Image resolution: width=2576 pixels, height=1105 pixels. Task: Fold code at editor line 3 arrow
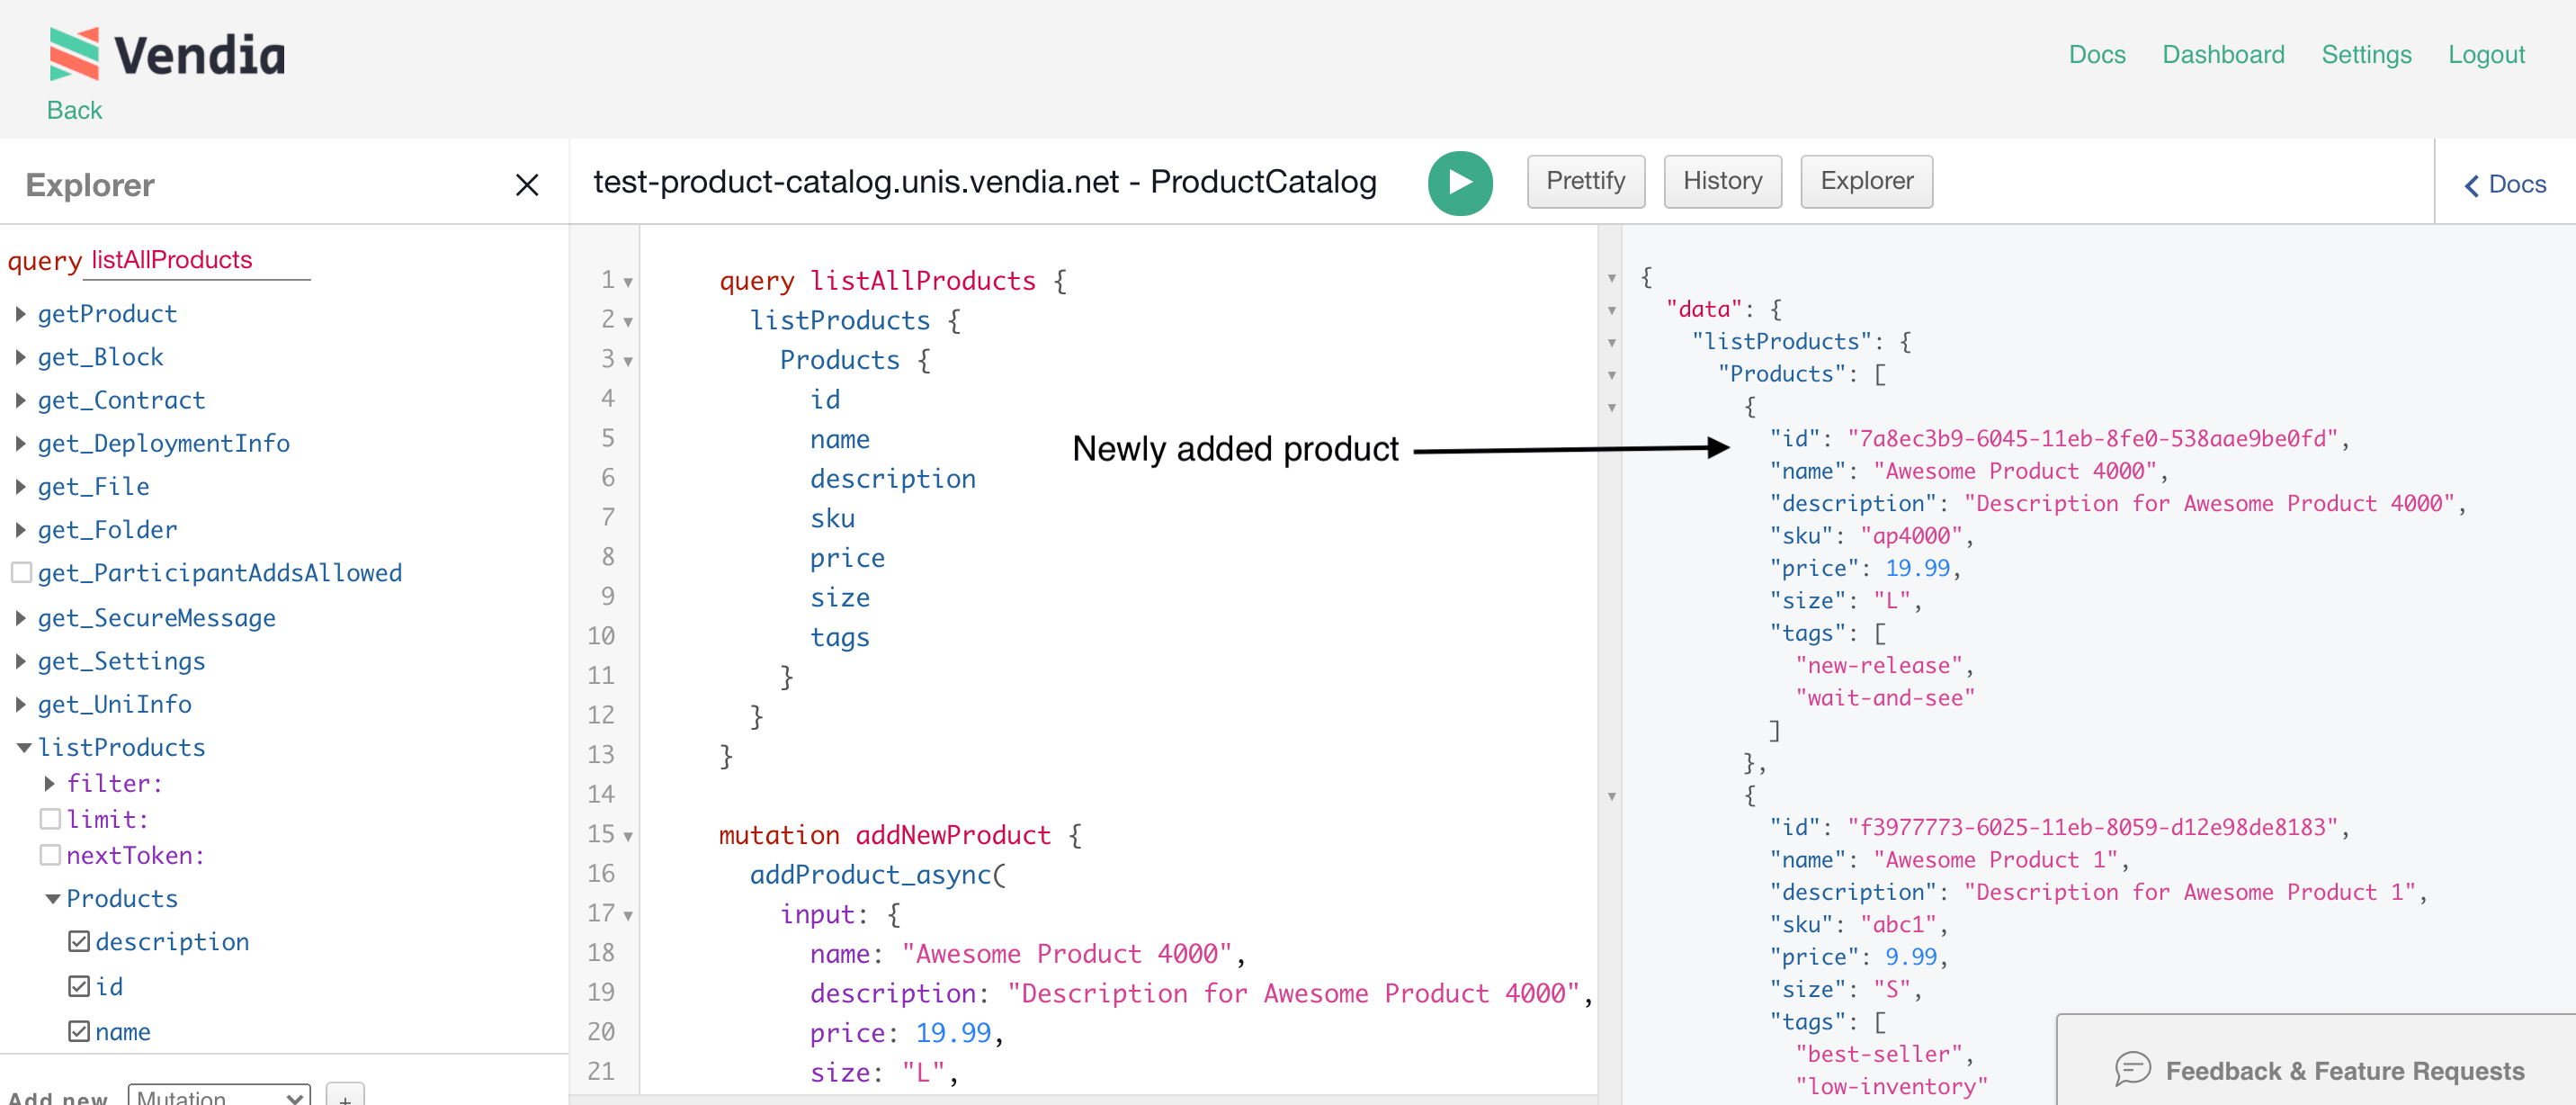[628, 362]
